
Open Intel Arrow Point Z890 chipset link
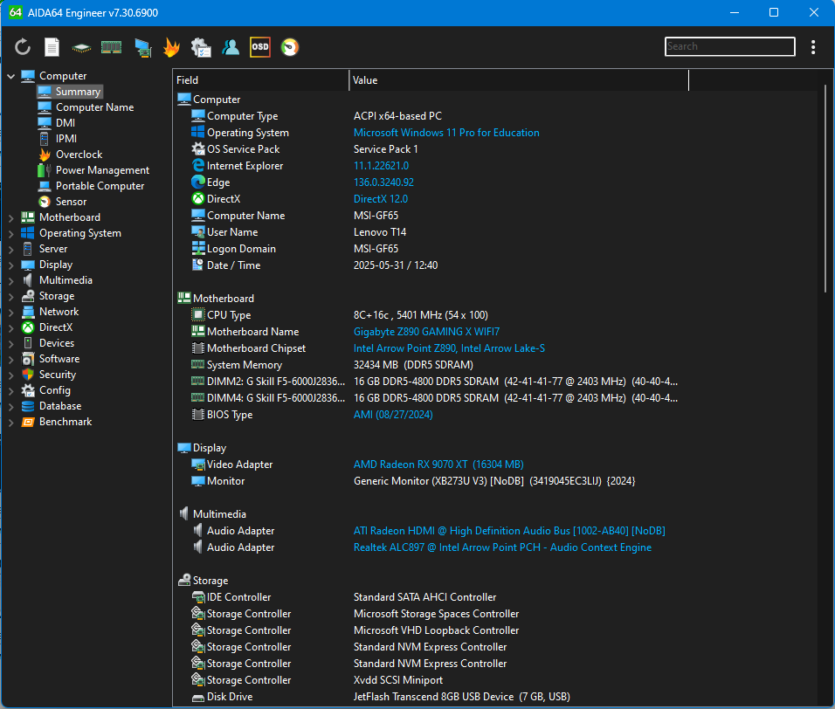(449, 348)
